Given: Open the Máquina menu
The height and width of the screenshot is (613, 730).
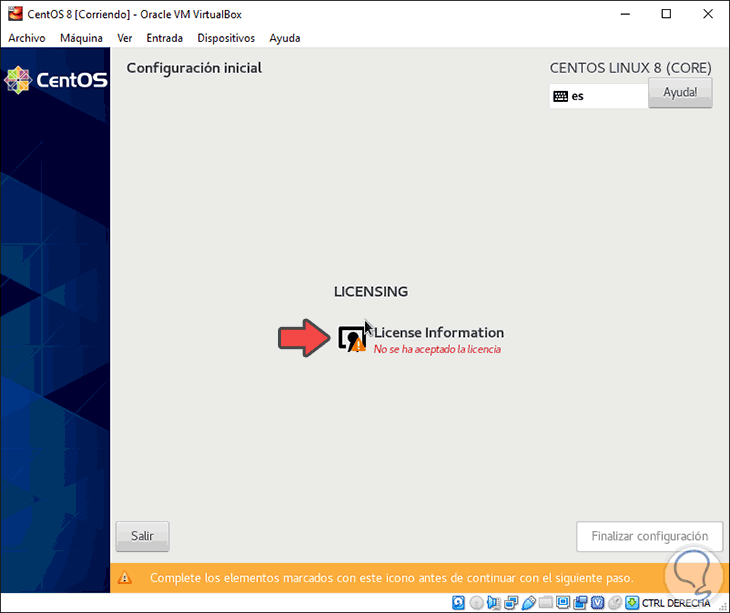Looking at the screenshot, I should [x=81, y=38].
